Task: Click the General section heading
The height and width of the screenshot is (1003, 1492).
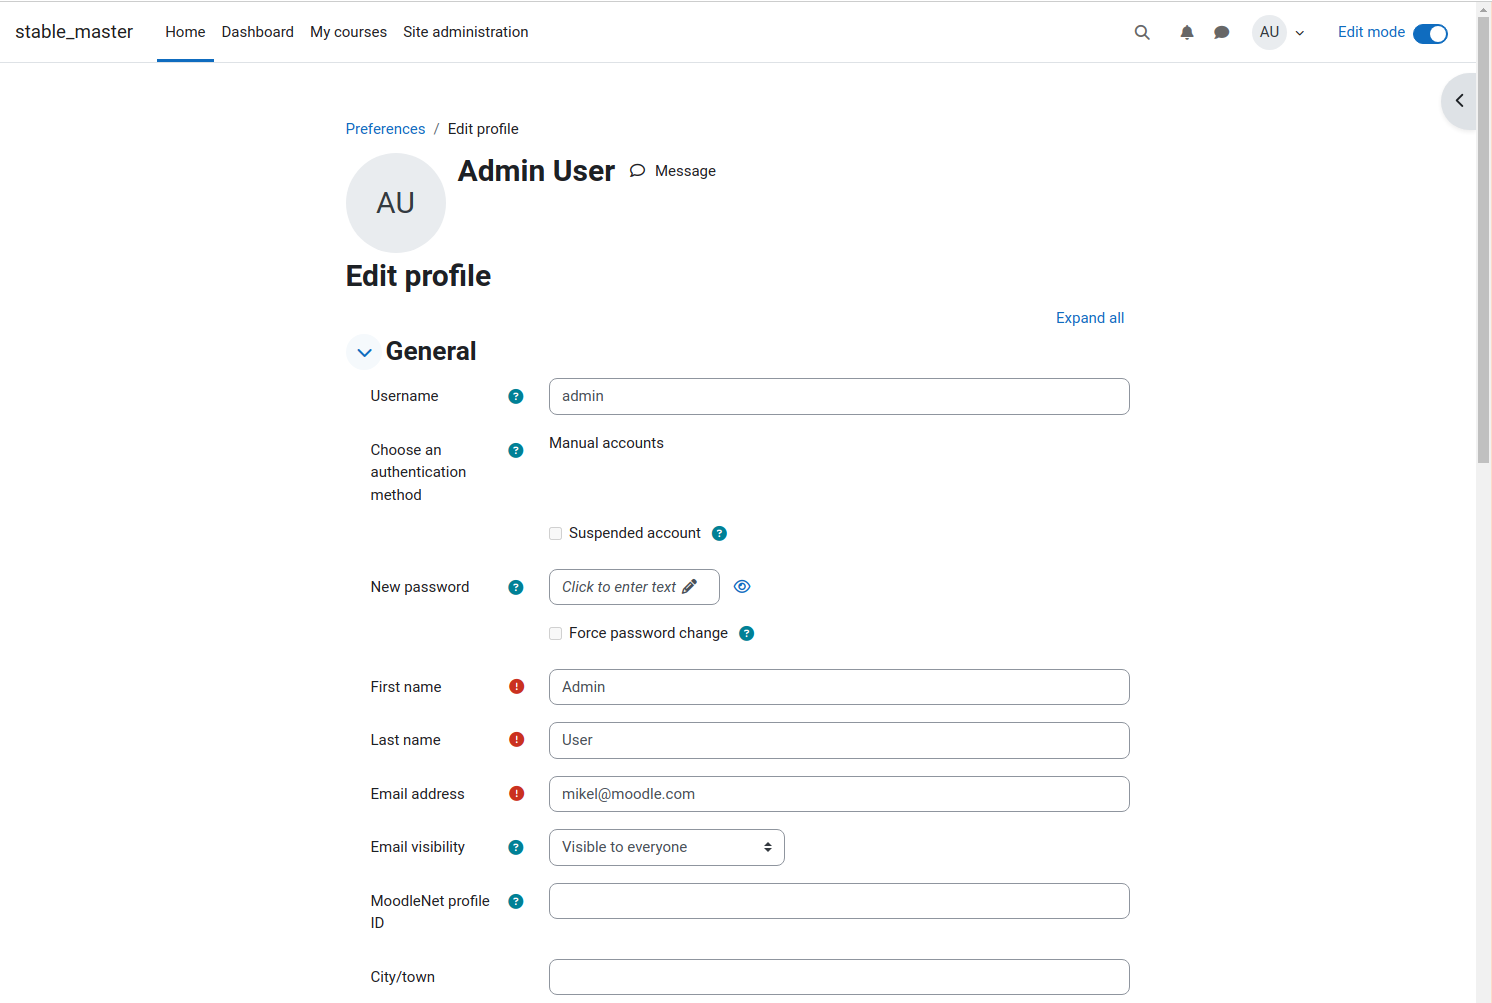Action: coord(431,351)
